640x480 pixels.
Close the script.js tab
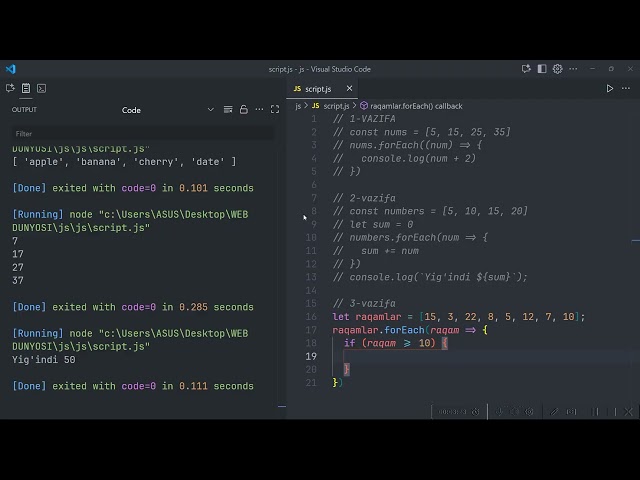[x=349, y=89]
